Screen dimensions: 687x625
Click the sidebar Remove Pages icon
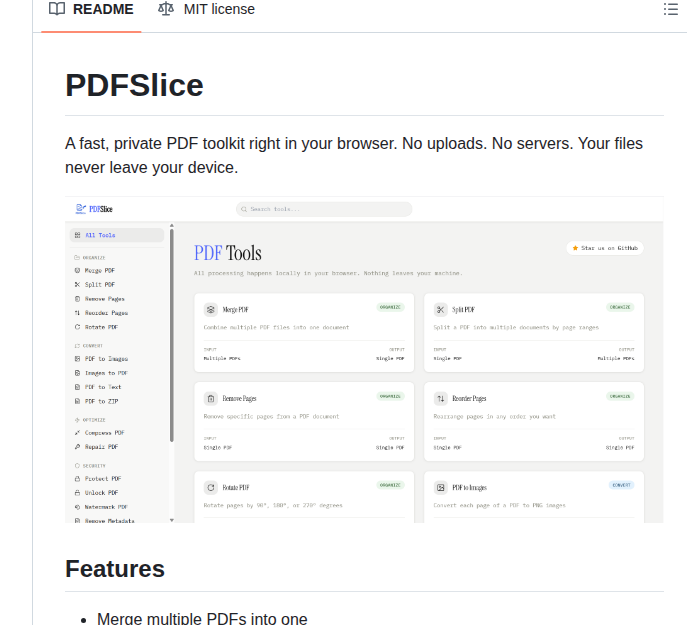click(x=78, y=299)
